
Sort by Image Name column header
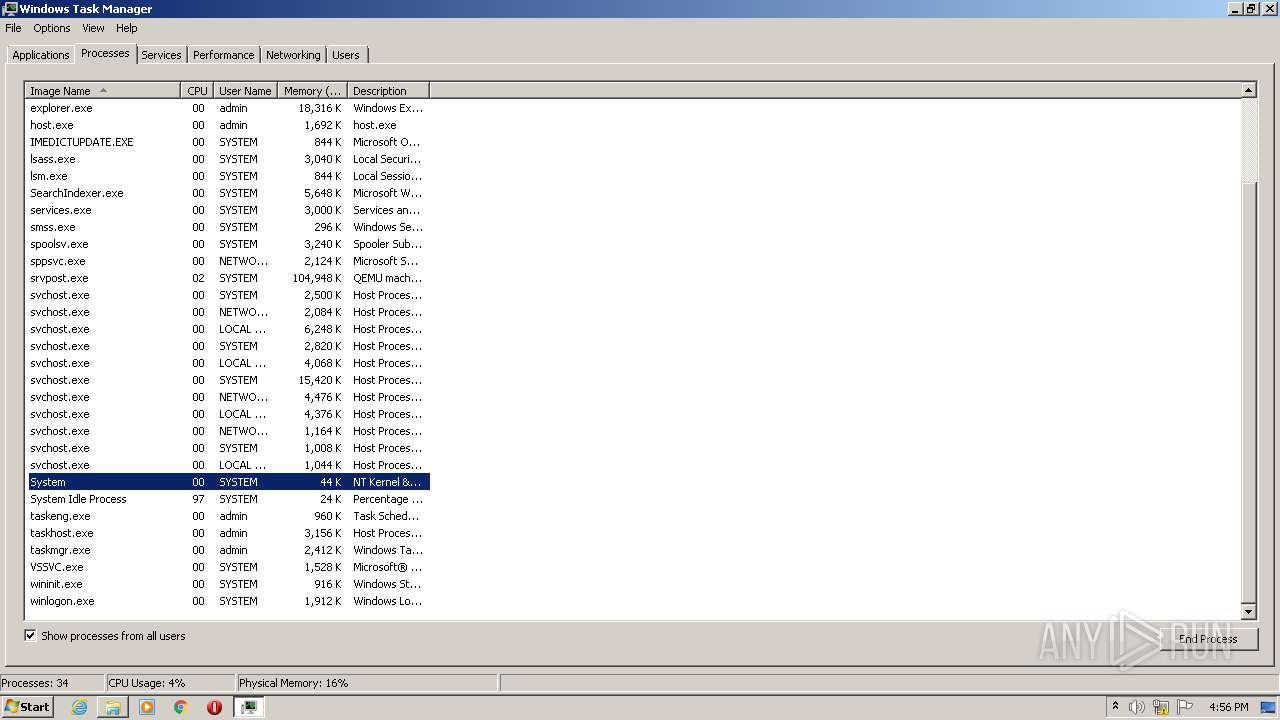103,91
